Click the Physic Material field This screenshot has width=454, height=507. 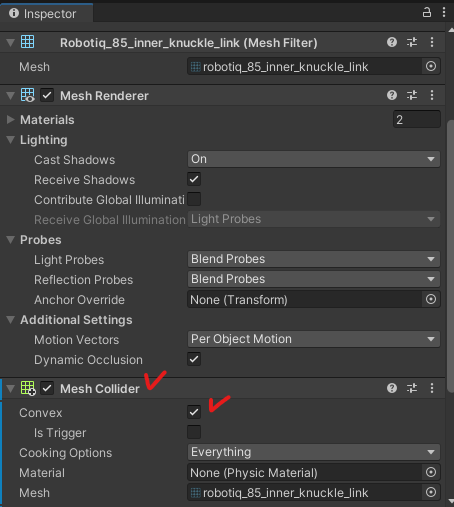click(x=305, y=472)
